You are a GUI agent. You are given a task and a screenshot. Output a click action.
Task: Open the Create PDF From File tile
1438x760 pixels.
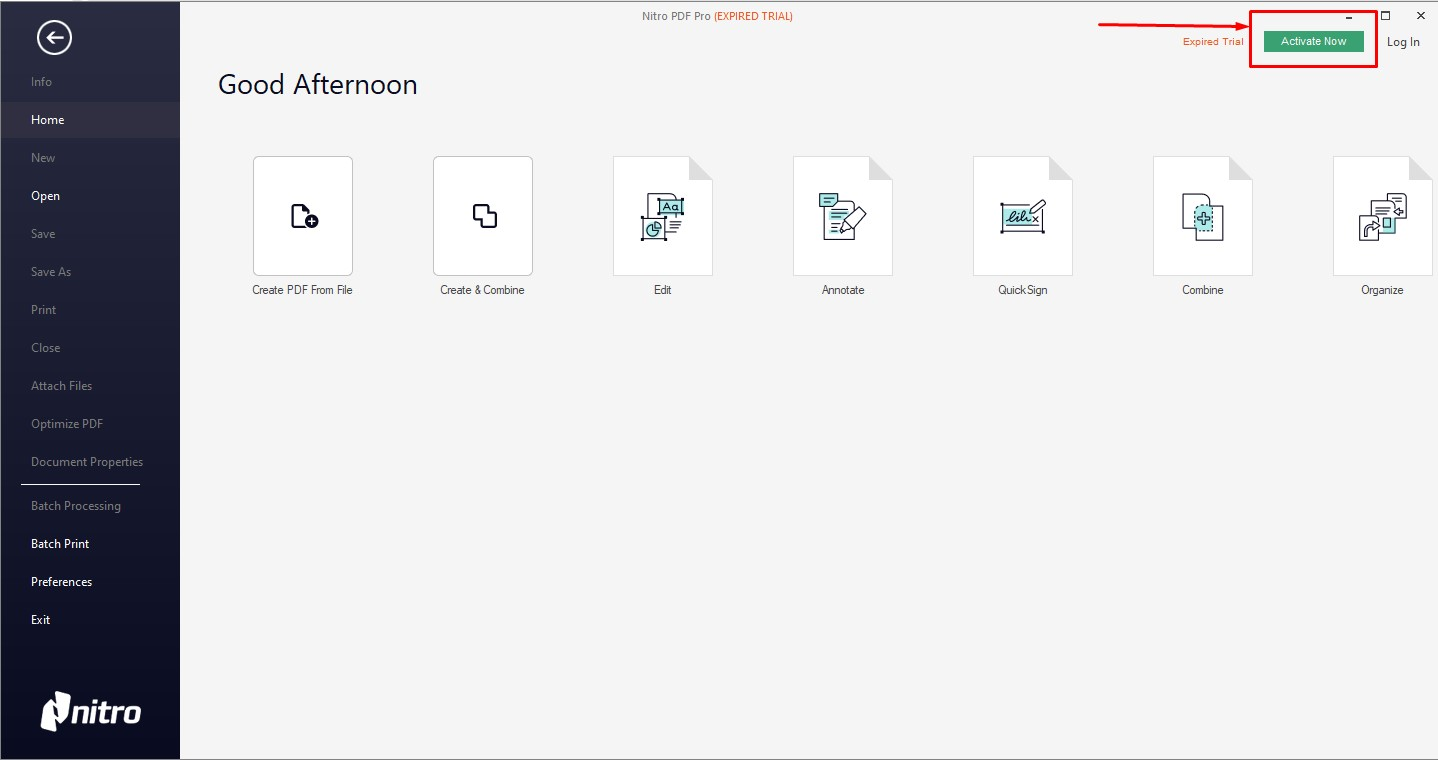(x=303, y=216)
